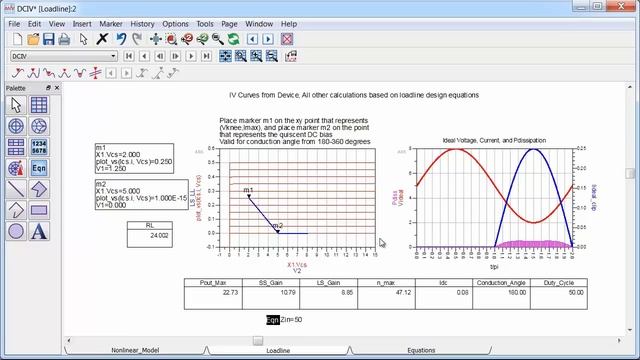Click the grayed next-marker arrow

[x=127, y=73]
